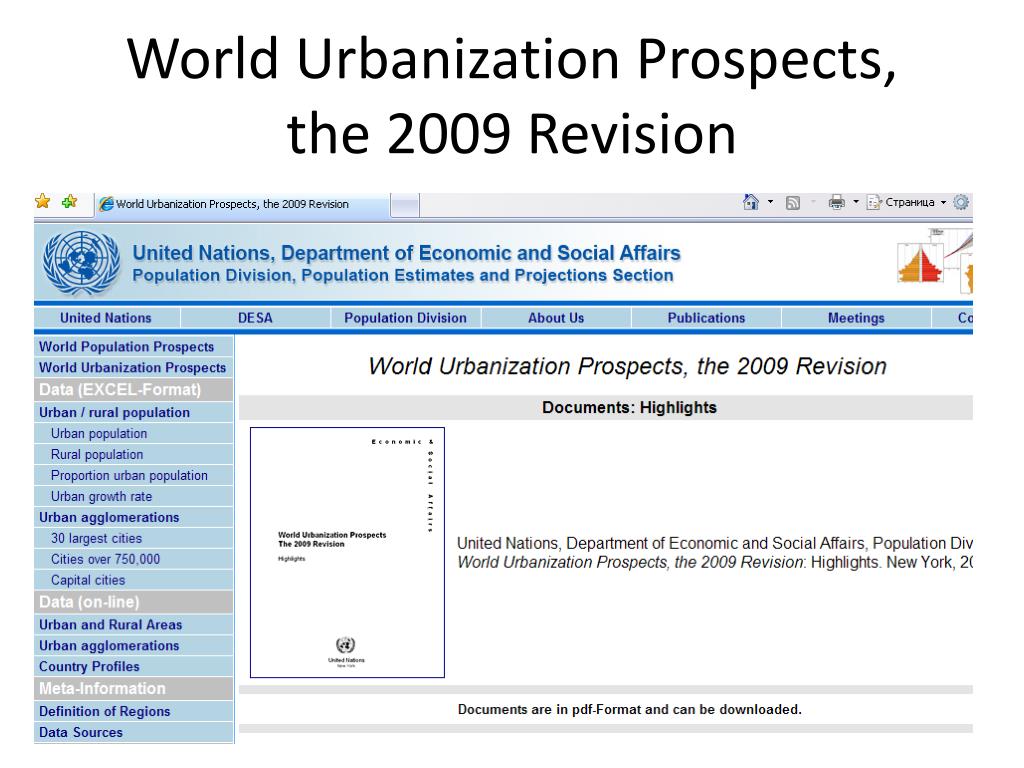Click the United Nations Department header title

point(406,253)
